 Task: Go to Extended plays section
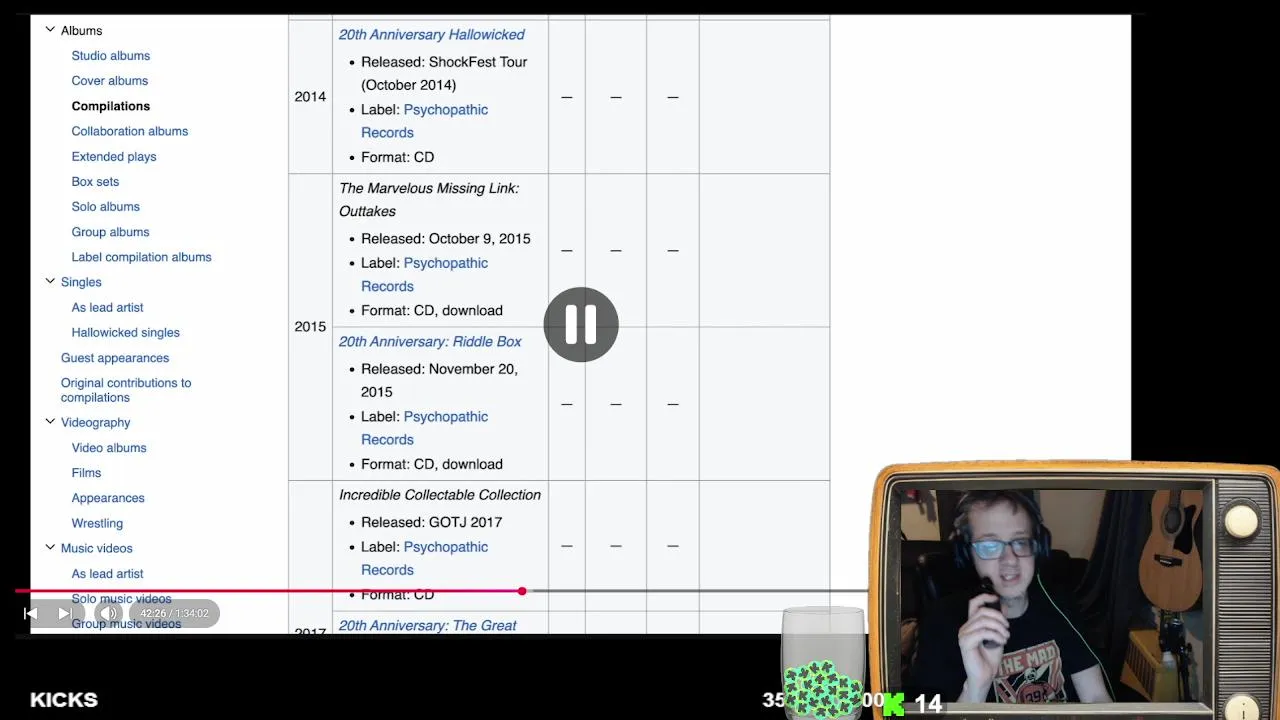[x=114, y=157]
